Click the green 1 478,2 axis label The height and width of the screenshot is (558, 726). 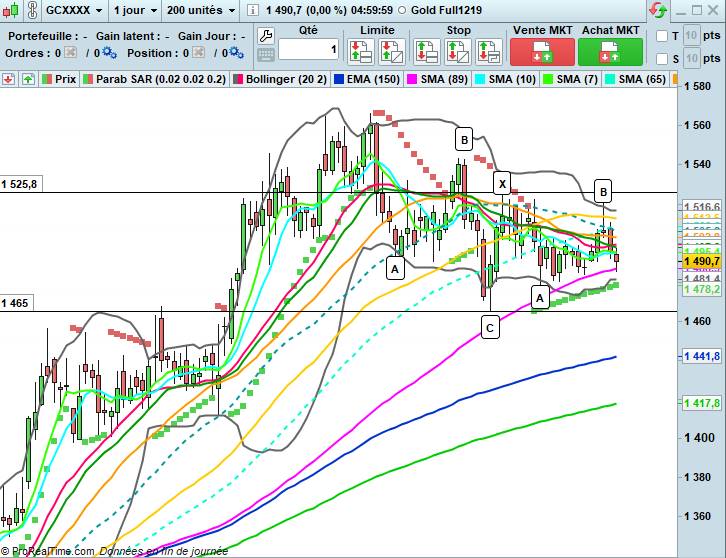pos(701,289)
